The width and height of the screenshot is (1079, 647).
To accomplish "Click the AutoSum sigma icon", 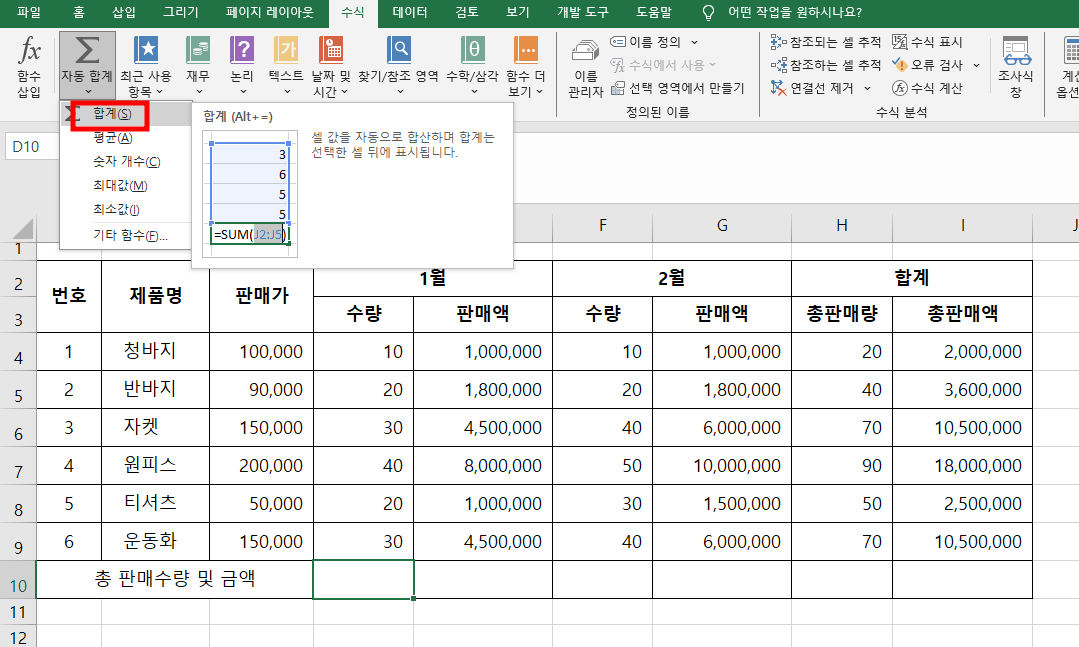I will point(87,50).
